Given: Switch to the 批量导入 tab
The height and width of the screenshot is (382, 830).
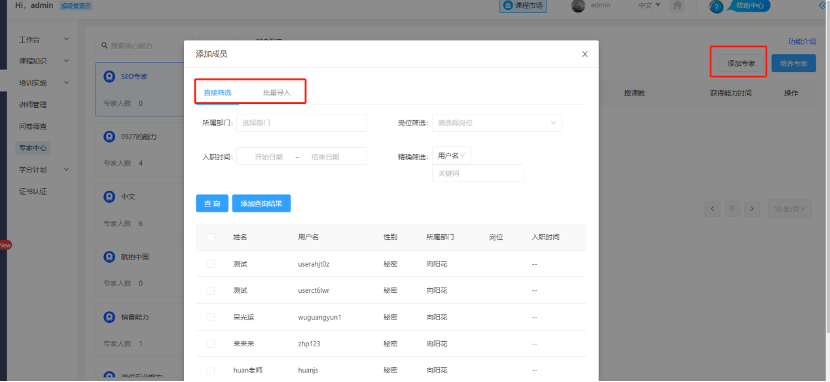Looking at the screenshot, I should pyautogui.click(x=277, y=93).
